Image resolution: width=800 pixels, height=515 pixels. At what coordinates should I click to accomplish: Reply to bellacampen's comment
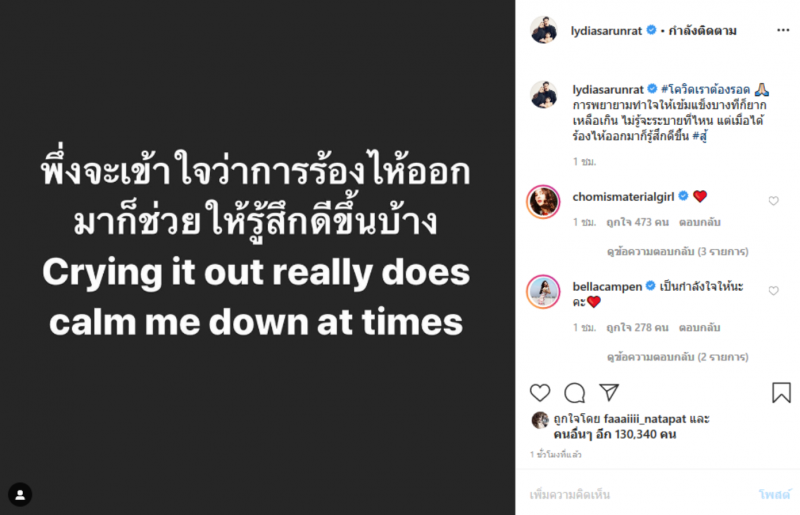point(700,327)
